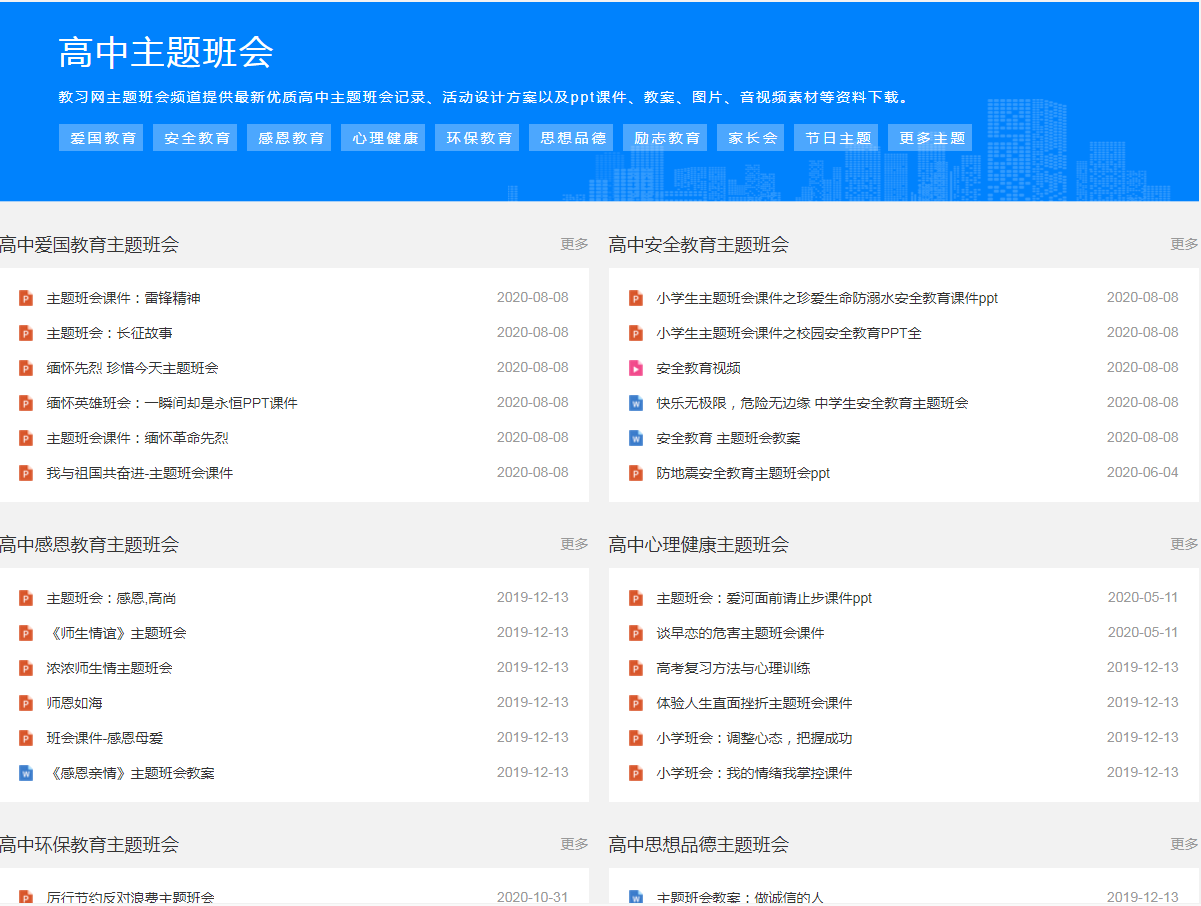Click the PPT icon beside 缅怀英雄班会：一瞬间却是永恒PPT课件
Image resolution: width=1201 pixels, height=906 pixels.
[26, 403]
